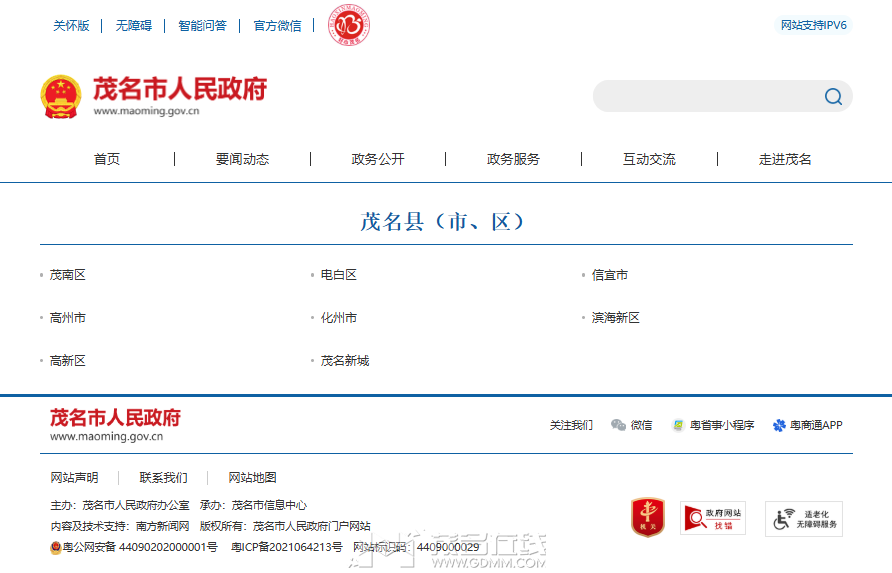
Task: Open 网站地图 footer link
Action: [x=252, y=478]
